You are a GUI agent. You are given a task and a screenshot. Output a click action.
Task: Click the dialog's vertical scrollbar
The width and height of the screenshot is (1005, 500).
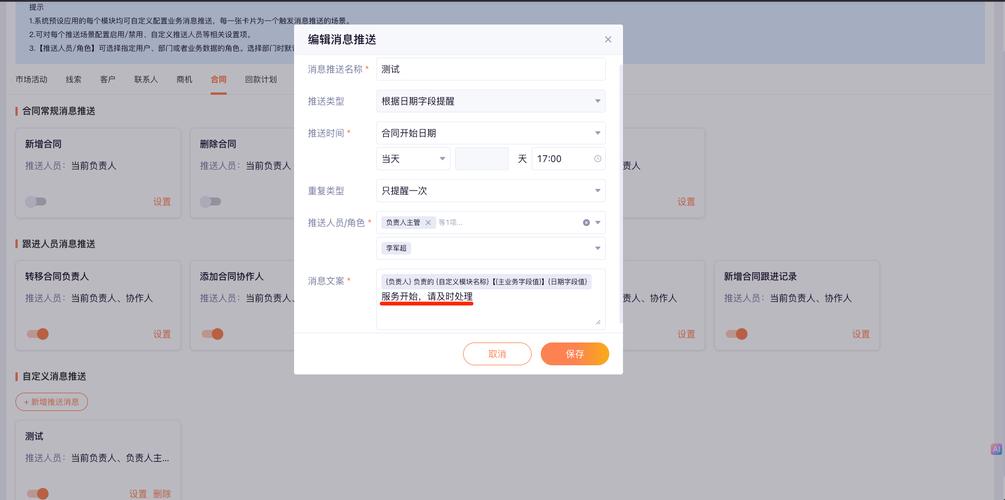pyautogui.click(x=620, y=192)
